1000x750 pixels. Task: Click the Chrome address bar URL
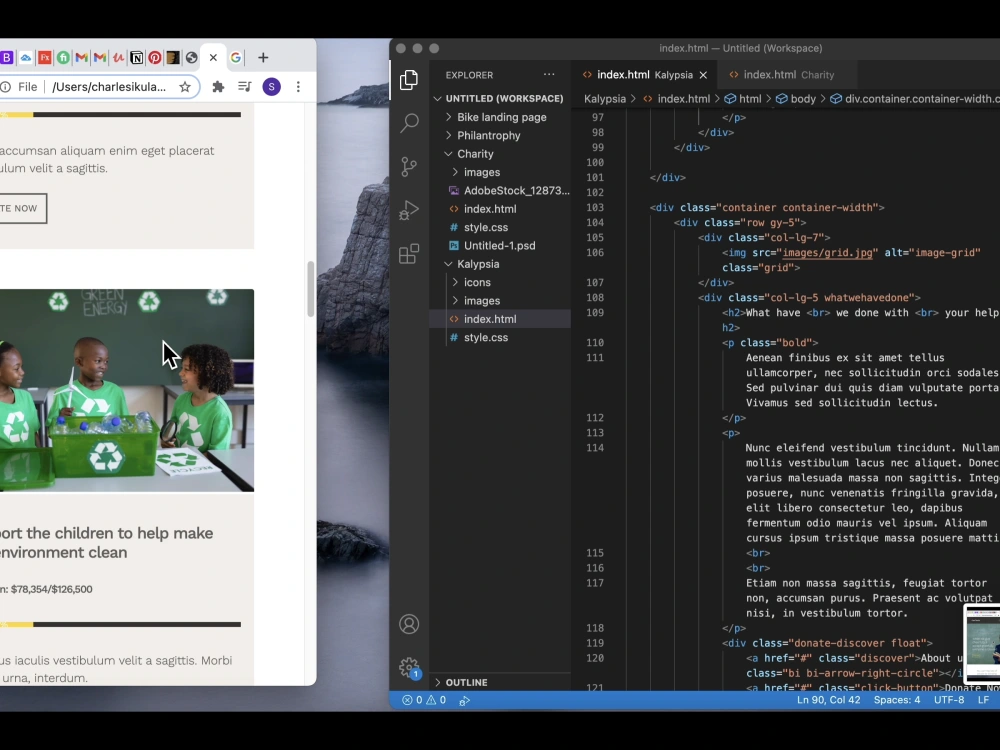click(x=109, y=87)
